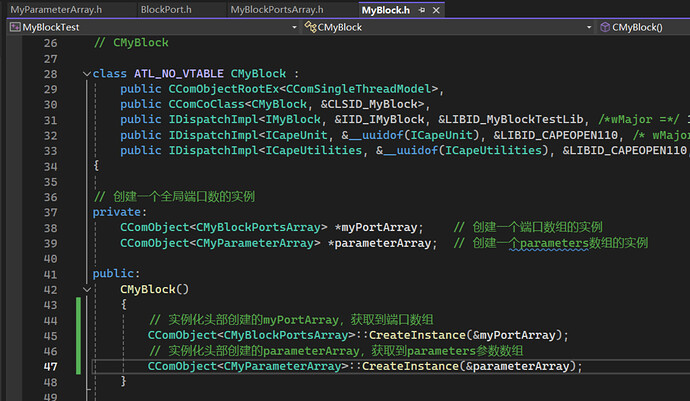
Task: Click CComSingleThreadModel on line 29
Action: tap(359, 89)
